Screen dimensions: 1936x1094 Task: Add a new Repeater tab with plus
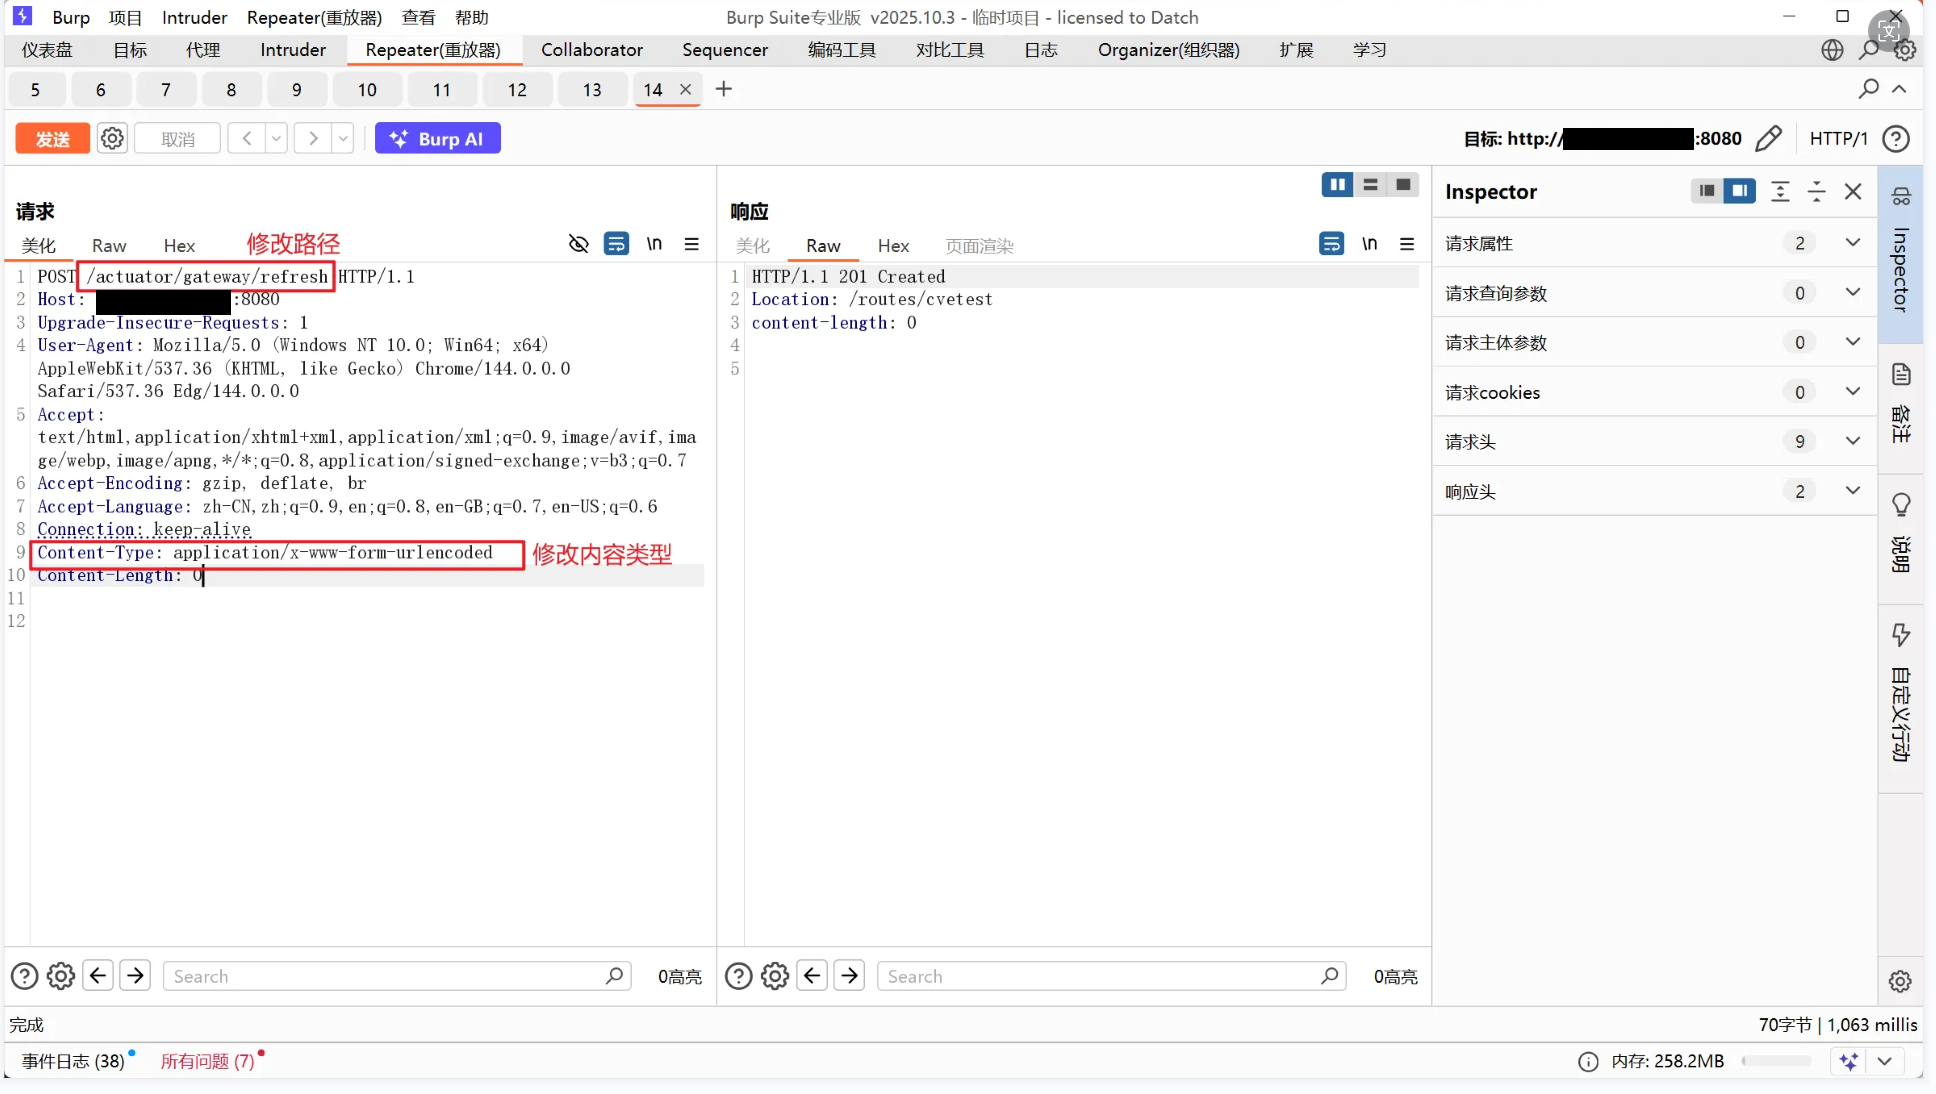tap(724, 89)
